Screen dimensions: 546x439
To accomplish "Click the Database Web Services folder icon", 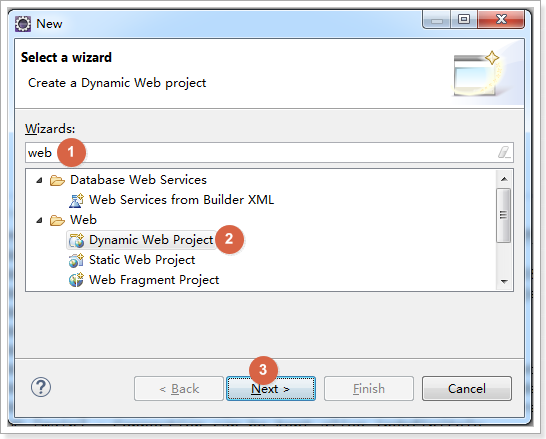I will [57, 180].
